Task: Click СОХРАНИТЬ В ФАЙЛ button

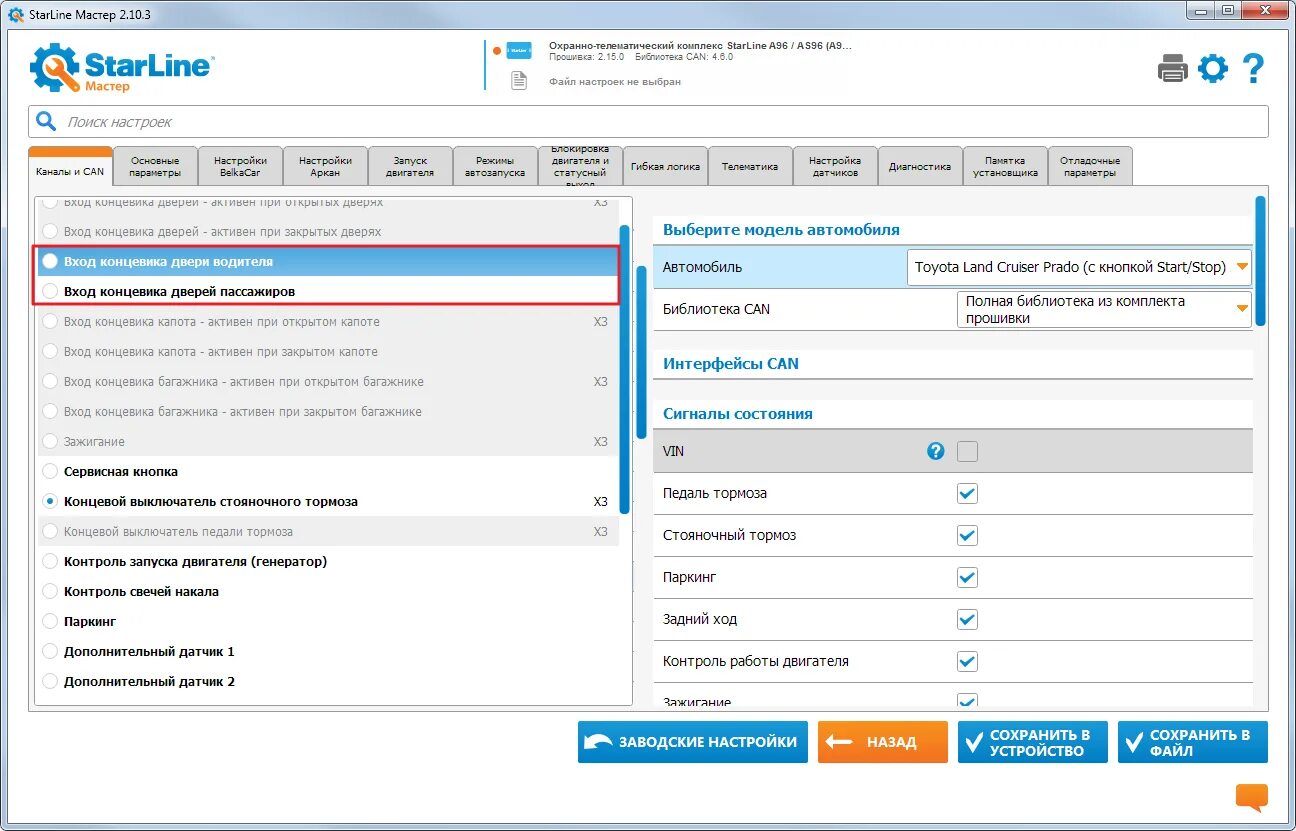Action: pos(1192,742)
